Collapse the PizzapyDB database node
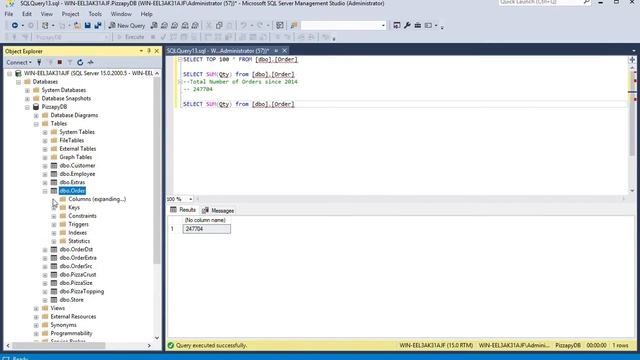This screenshot has height=360, width=640. click(x=27, y=107)
